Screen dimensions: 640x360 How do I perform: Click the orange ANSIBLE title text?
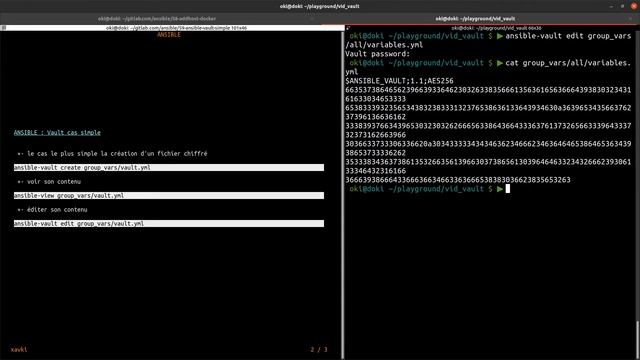pyautogui.click(x=169, y=35)
